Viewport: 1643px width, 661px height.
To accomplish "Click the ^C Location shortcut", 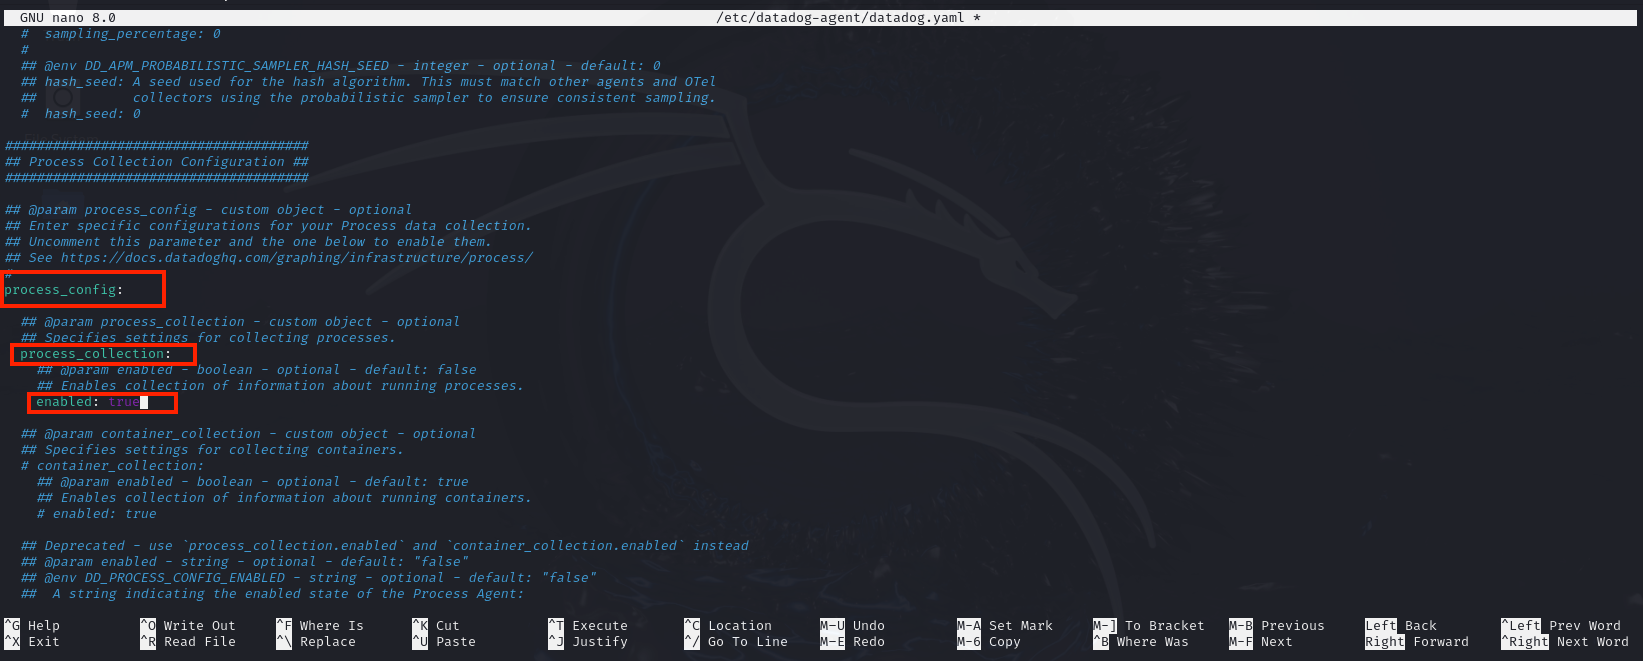I will pos(728,626).
